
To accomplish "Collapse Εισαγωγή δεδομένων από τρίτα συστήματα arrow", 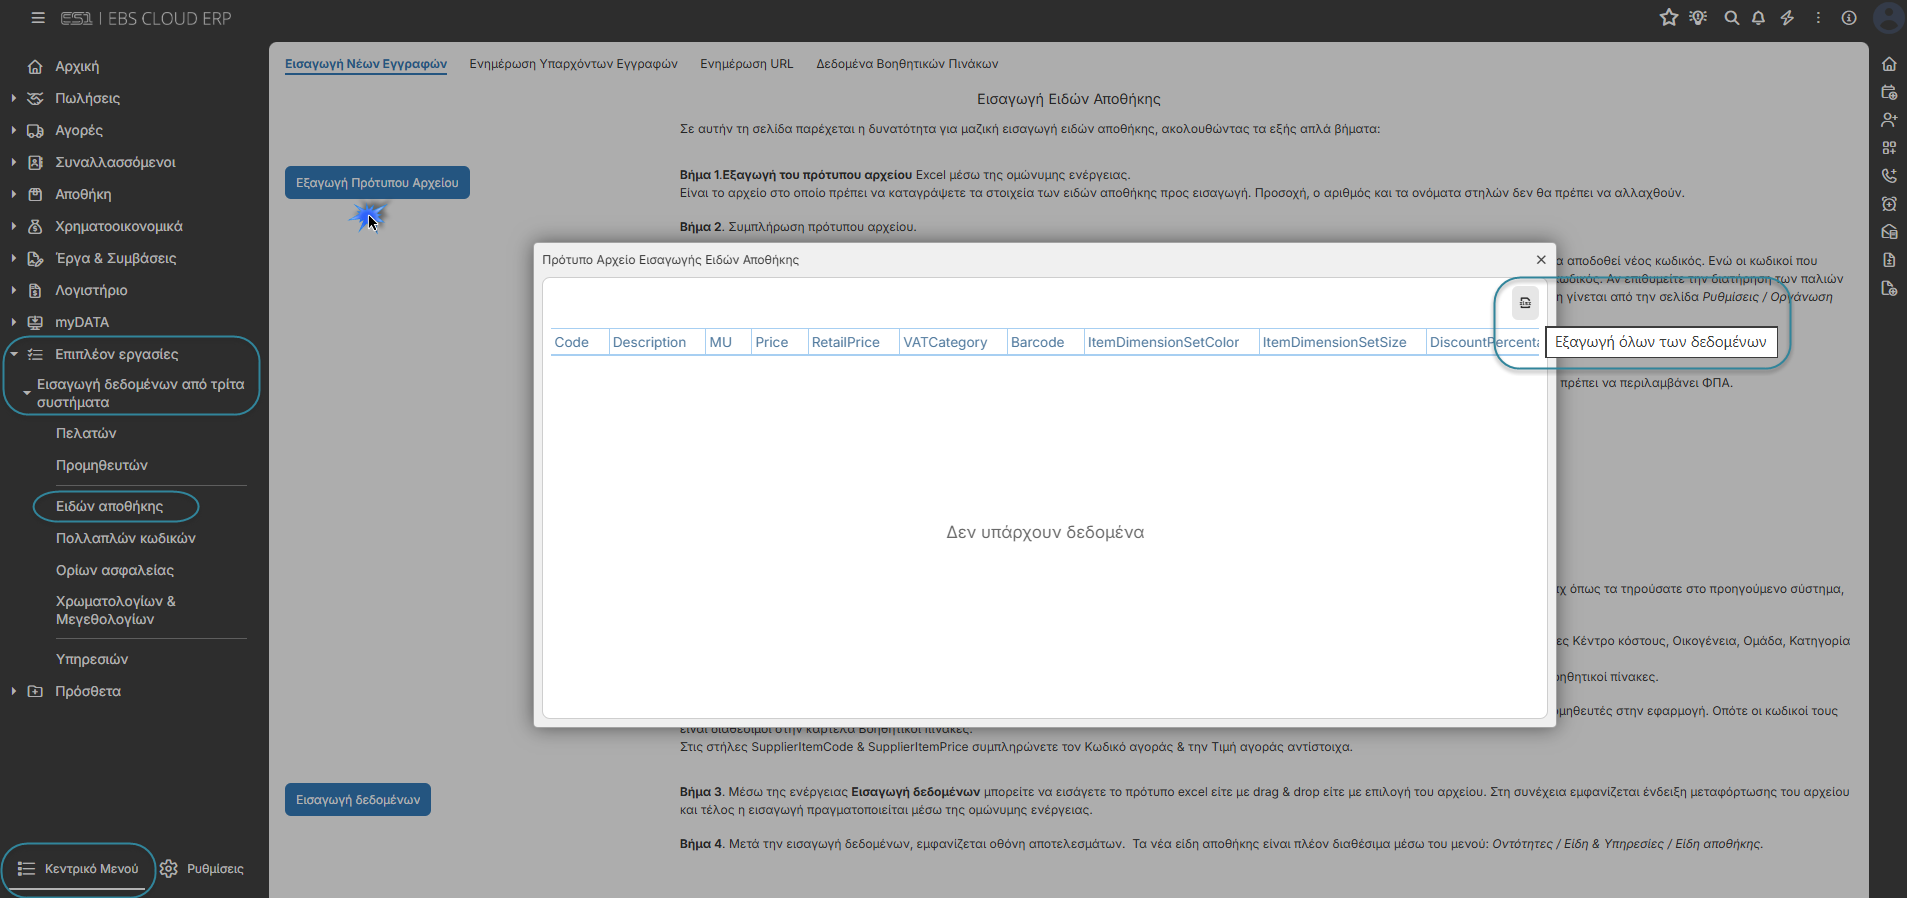I will [x=26, y=393].
